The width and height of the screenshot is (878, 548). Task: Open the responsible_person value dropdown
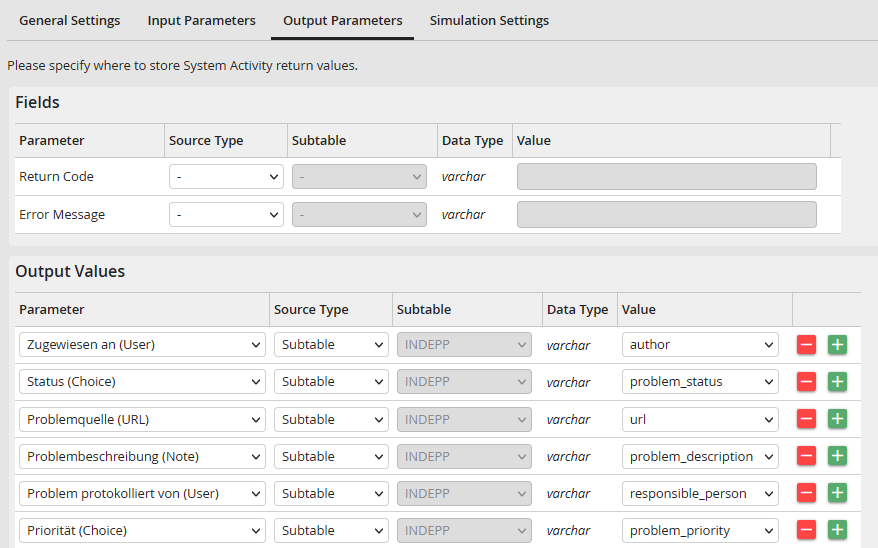pyautogui.click(x=700, y=493)
